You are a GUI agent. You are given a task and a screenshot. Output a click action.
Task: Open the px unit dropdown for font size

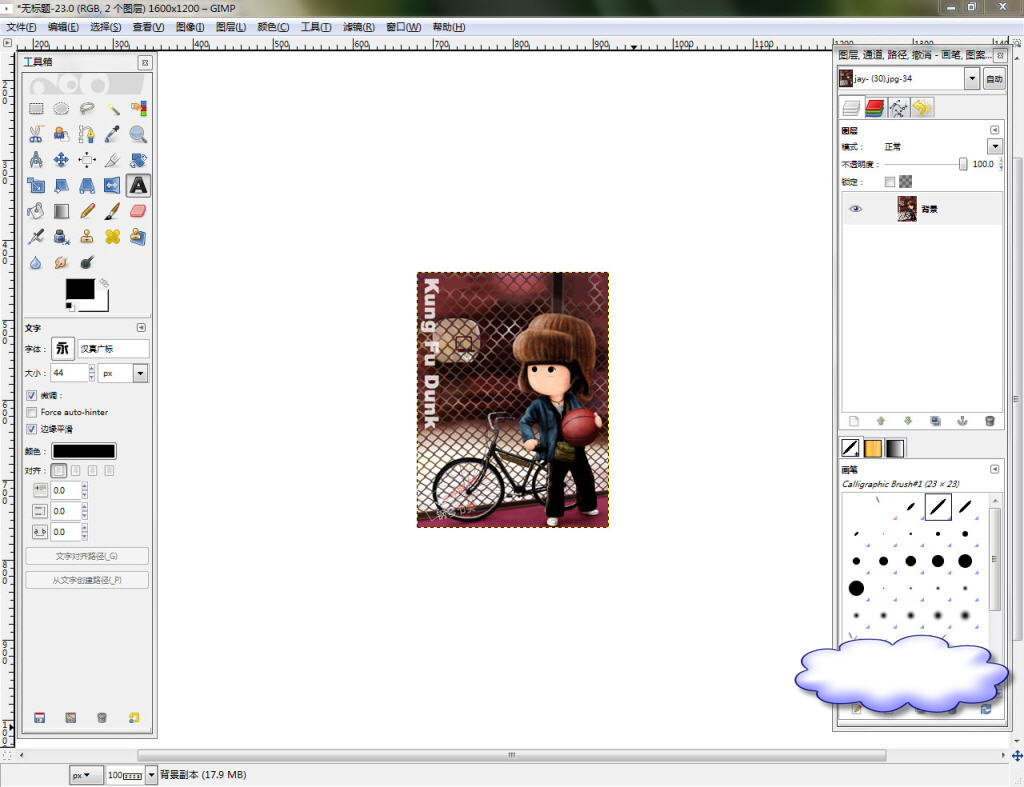coord(139,373)
